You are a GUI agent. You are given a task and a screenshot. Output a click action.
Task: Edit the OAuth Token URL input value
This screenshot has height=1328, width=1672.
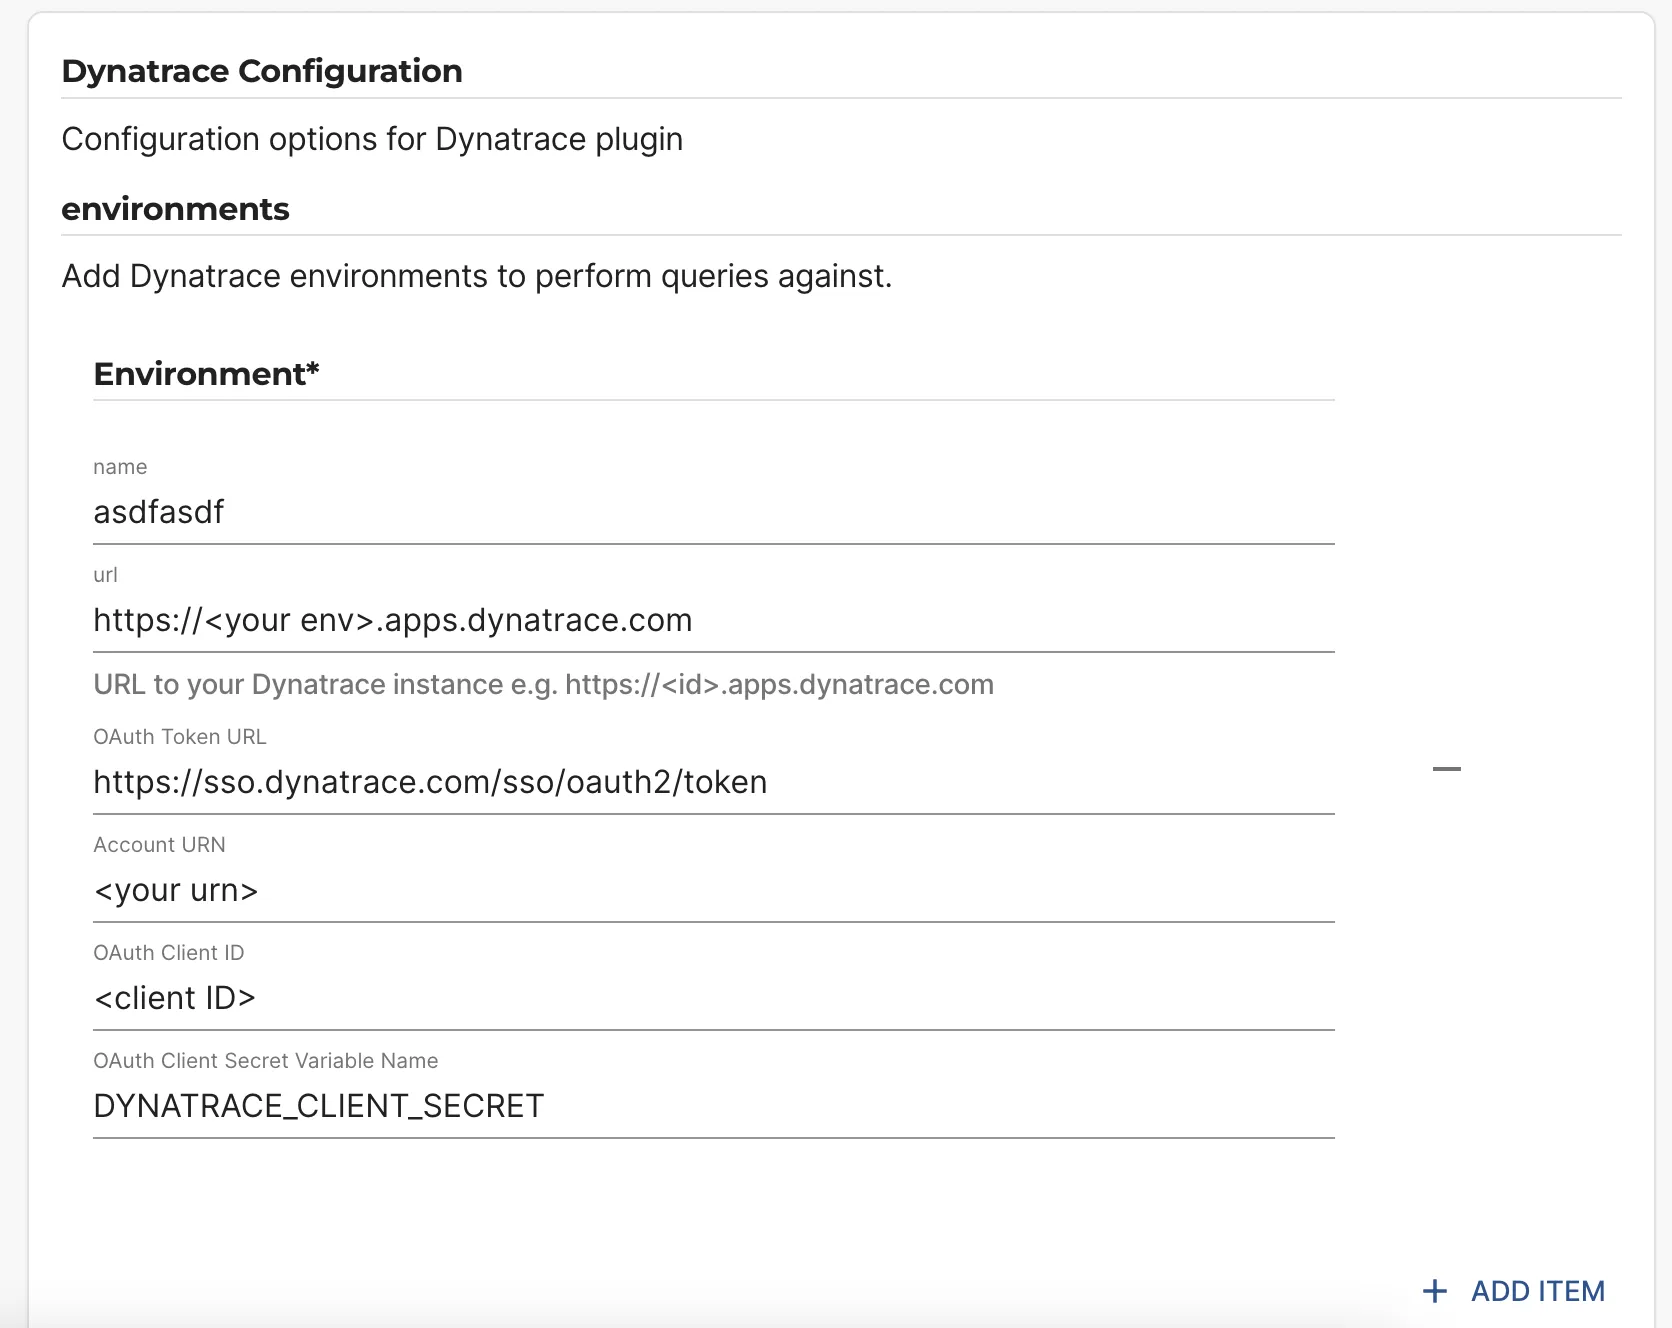(x=713, y=783)
